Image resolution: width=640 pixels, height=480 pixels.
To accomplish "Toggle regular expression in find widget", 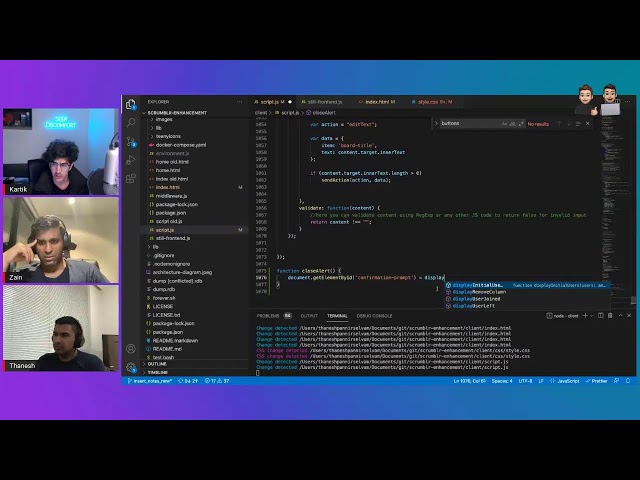I will coord(521,124).
